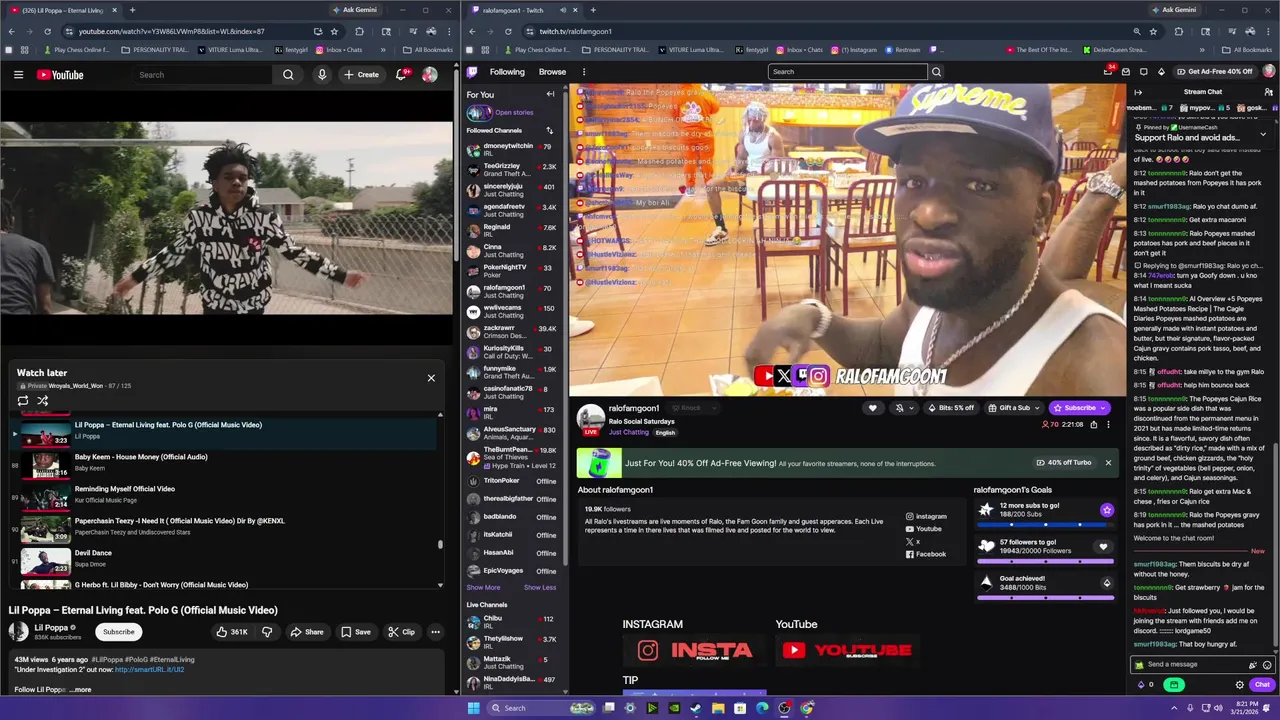
Task: Open Twitch top nav more options dots
Action: click(584, 72)
